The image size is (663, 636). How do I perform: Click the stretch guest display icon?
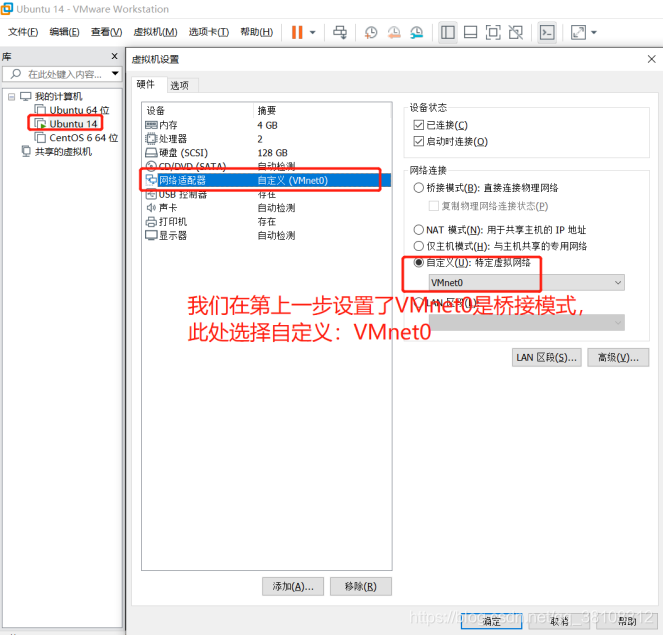point(578,32)
